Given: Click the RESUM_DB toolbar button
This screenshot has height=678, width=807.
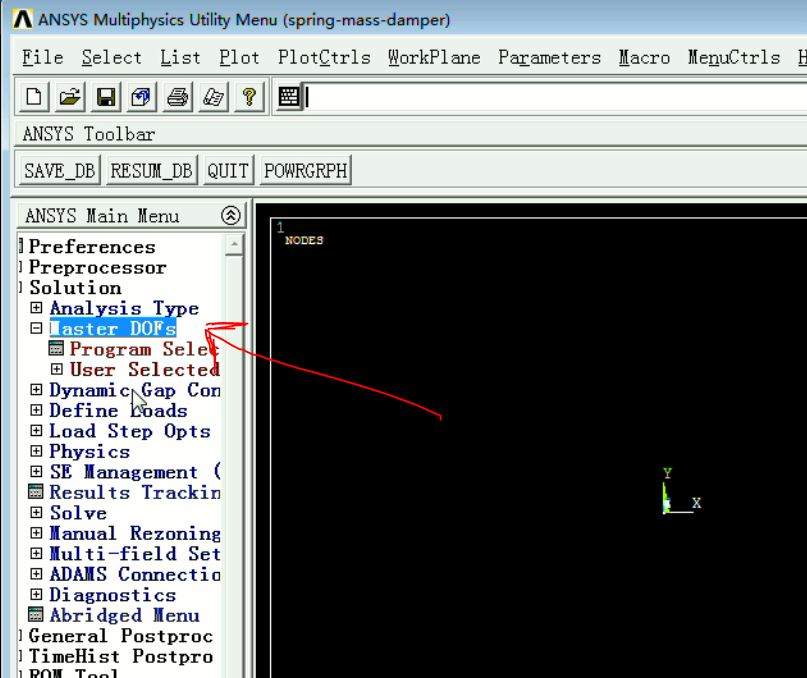Looking at the screenshot, I should pyautogui.click(x=151, y=170).
